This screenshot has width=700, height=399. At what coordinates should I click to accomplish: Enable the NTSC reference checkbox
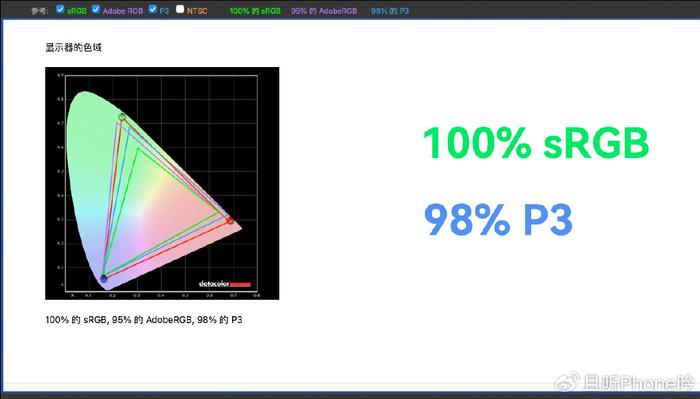point(180,9)
